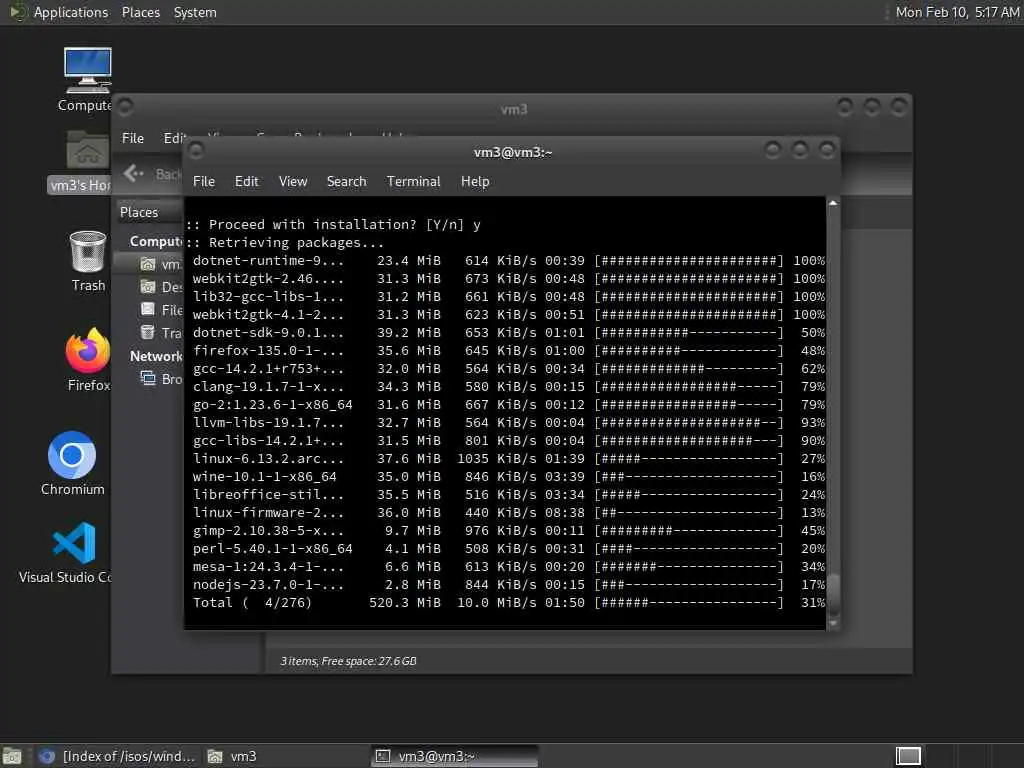Open the terminal Help menu
Image resolution: width=1024 pixels, height=768 pixels.
point(475,182)
